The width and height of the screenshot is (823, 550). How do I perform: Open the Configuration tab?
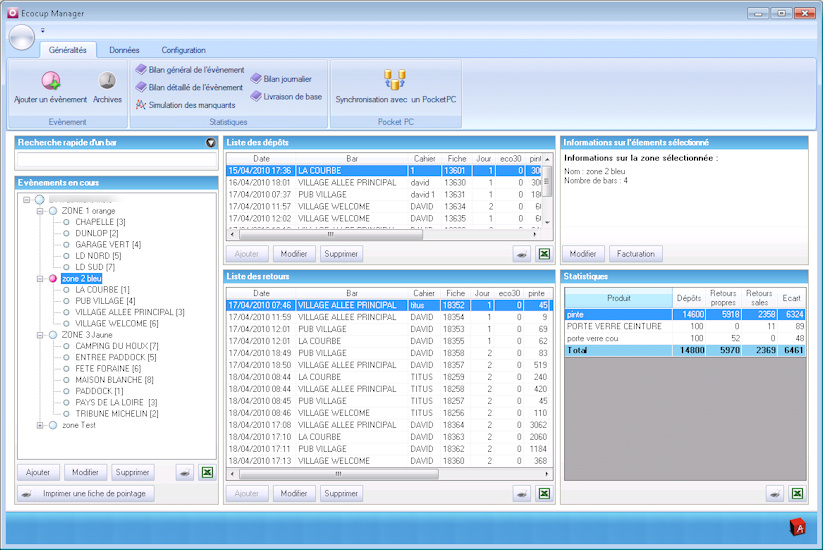pyautogui.click(x=183, y=50)
